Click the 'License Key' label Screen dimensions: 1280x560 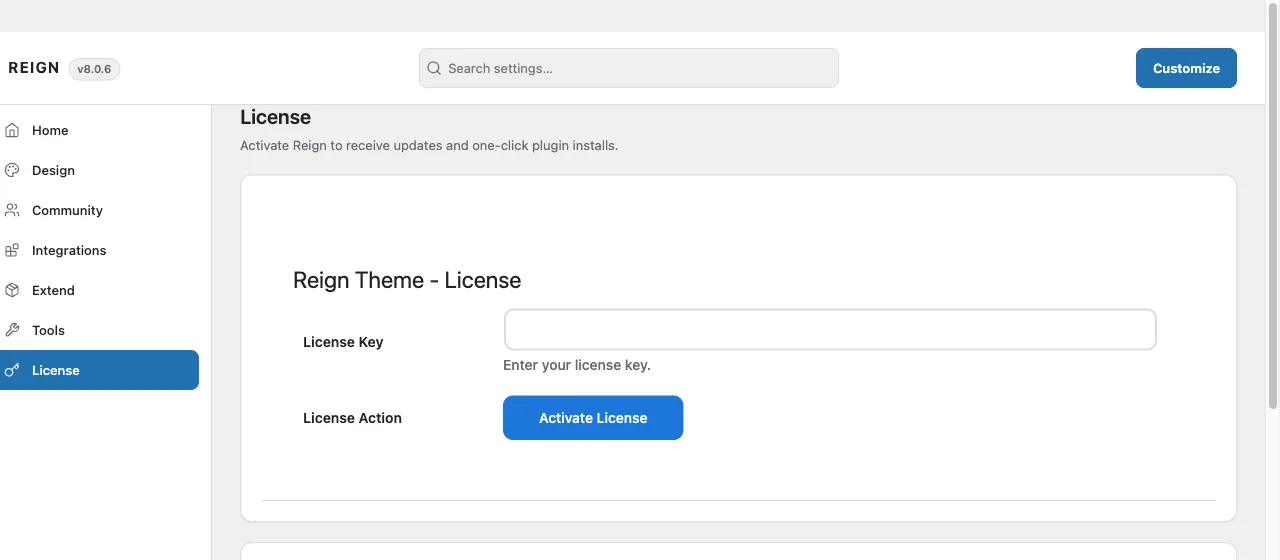click(343, 342)
